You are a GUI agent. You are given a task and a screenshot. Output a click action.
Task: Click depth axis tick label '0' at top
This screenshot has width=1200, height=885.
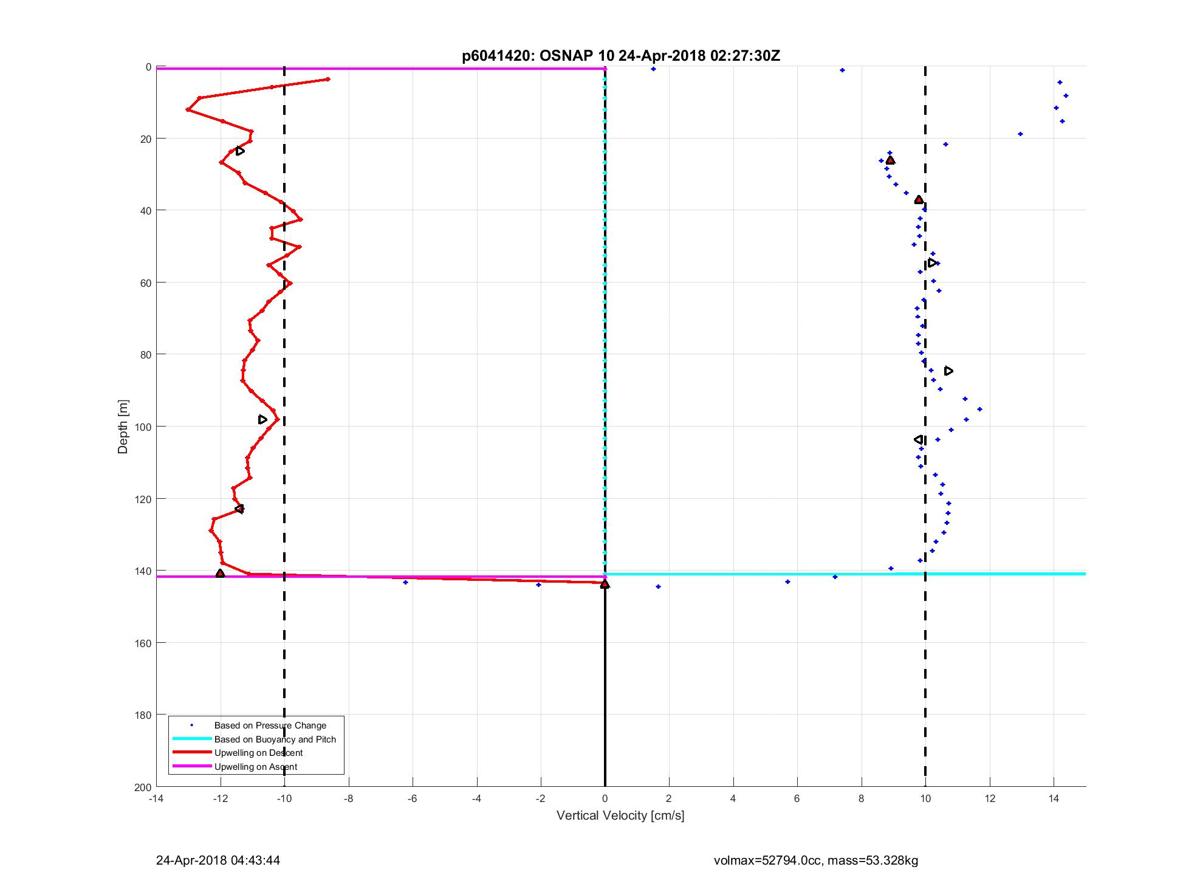click(x=148, y=67)
